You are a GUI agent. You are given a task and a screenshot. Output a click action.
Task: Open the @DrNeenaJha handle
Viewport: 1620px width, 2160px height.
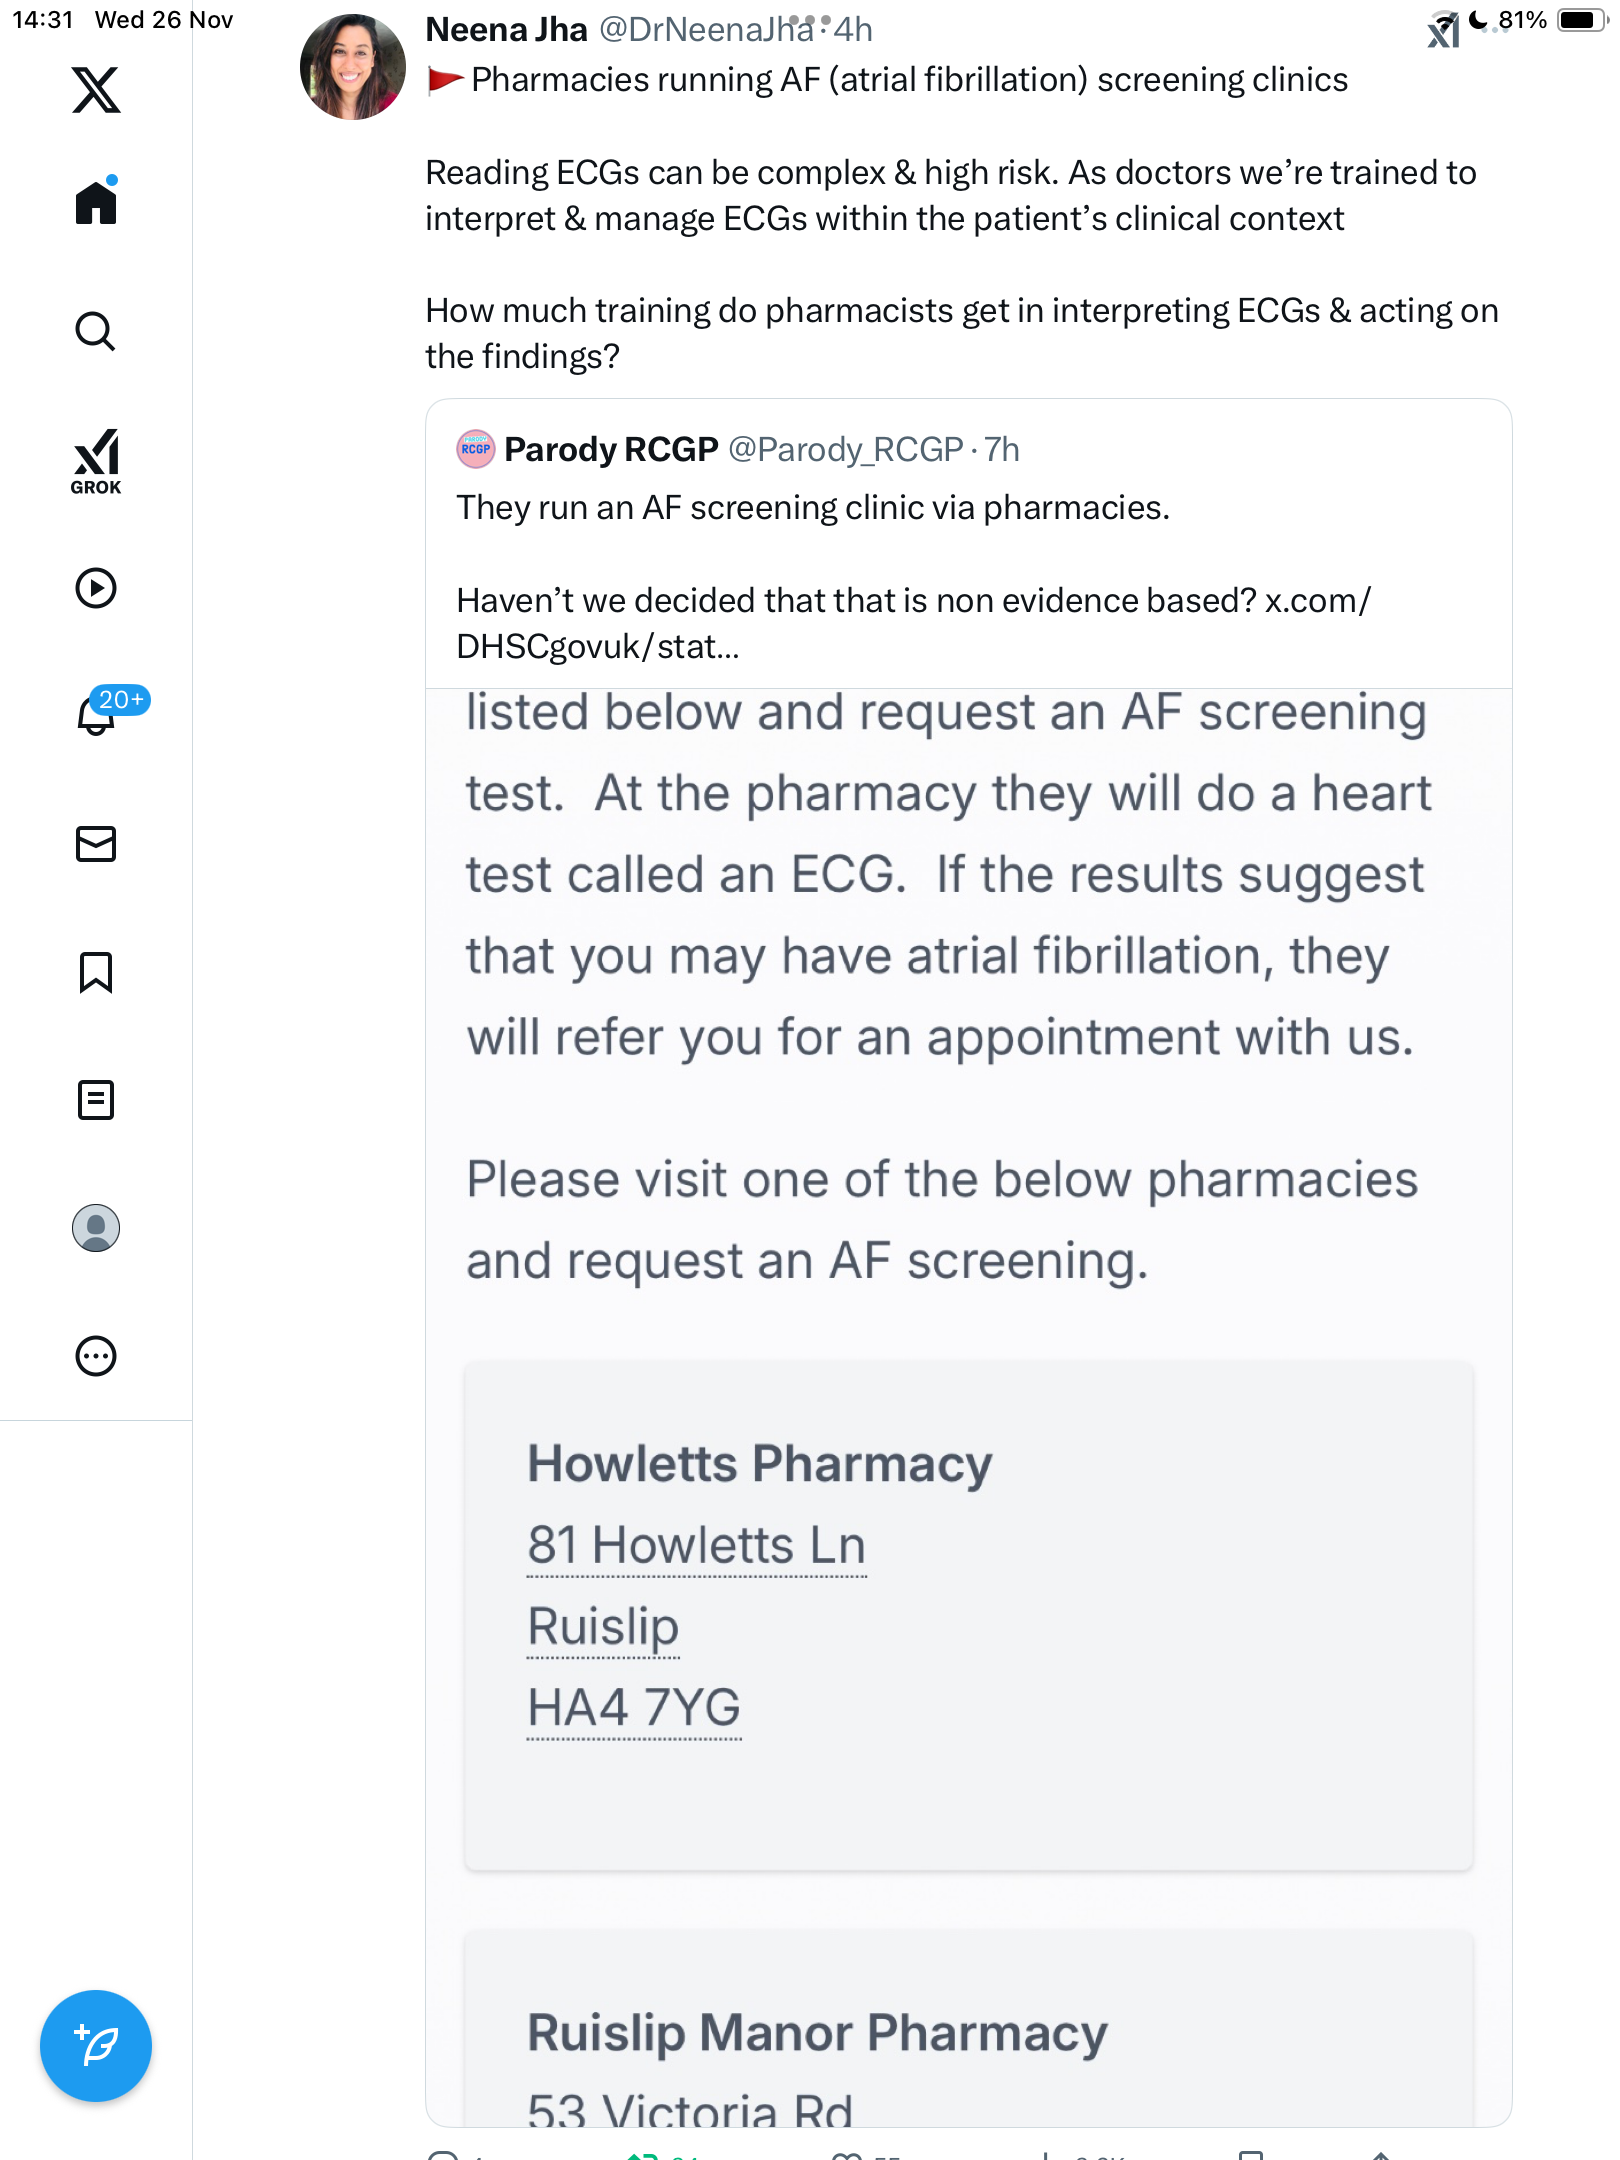(x=705, y=30)
